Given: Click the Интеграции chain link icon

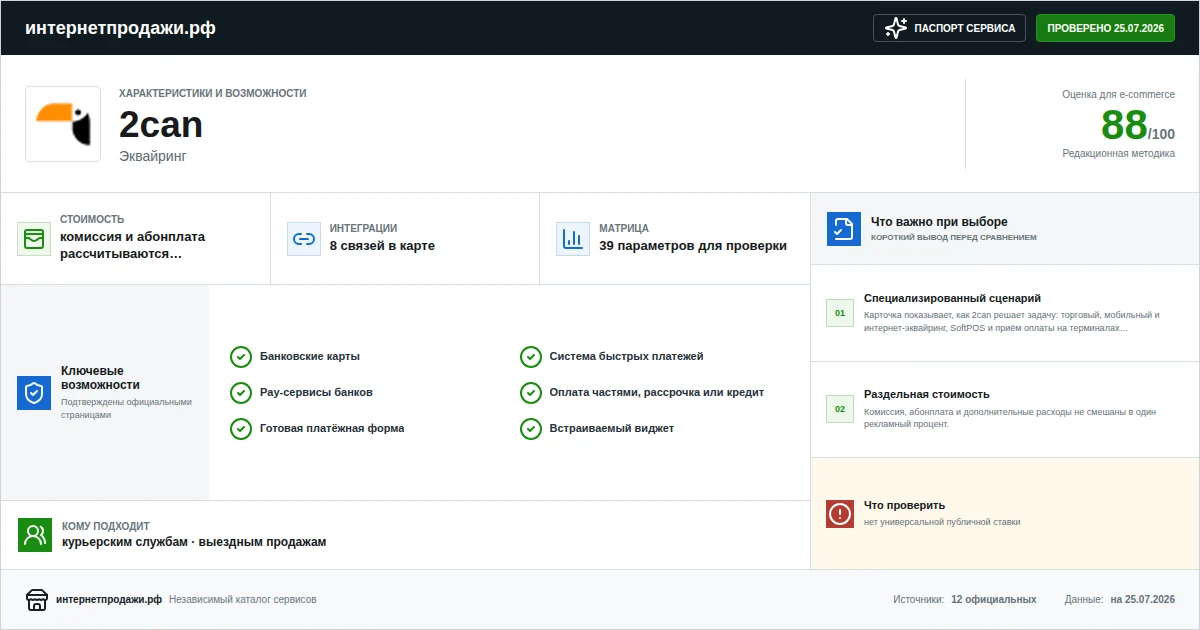Looking at the screenshot, I should click(x=303, y=239).
